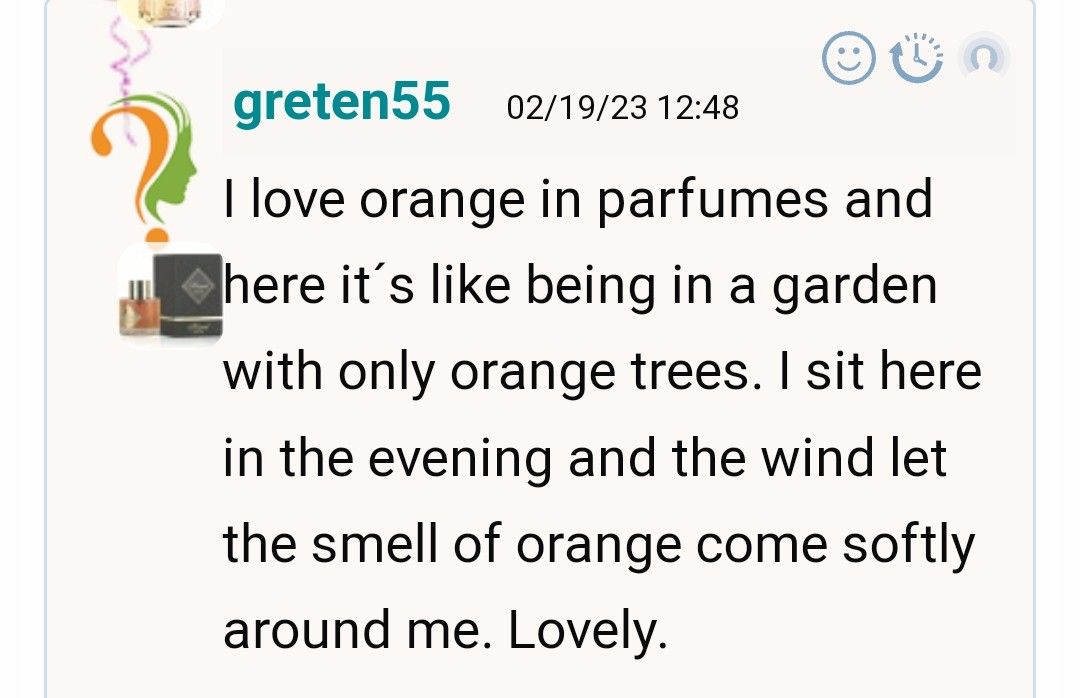This screenshot has height=698, width=1080.
Task: Select the partially visible perfume image at top
Action: [x=171, y=12]
